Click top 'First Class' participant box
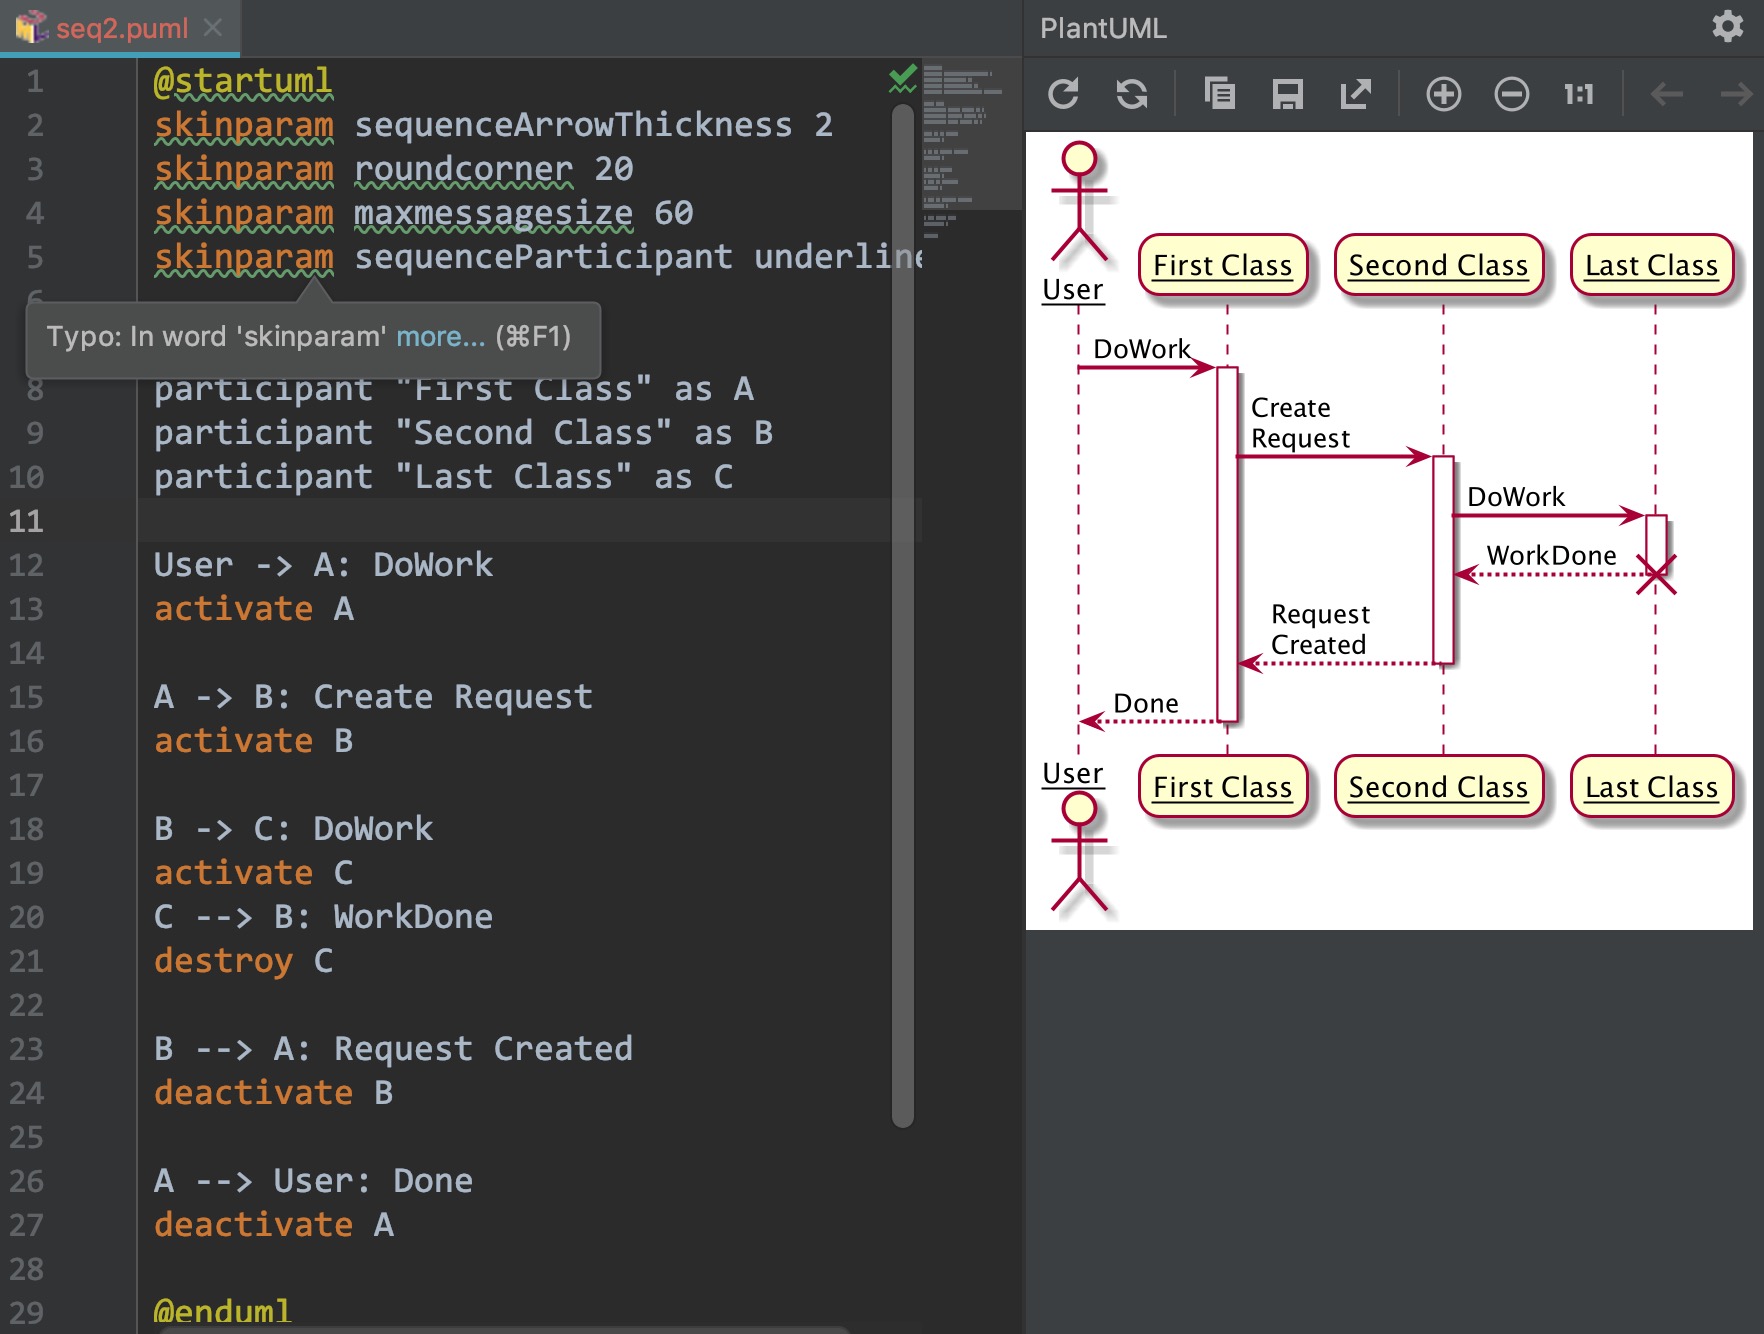 pos(1222,265)
